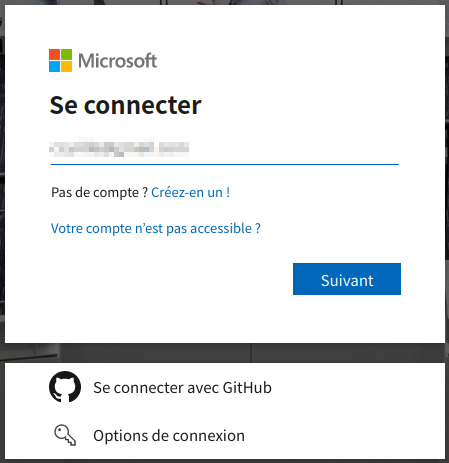Image resolution: width=449 pixels, height=463 pixels.
Task: Click the GitHub Octocat icon
Action: coord(65,387)
